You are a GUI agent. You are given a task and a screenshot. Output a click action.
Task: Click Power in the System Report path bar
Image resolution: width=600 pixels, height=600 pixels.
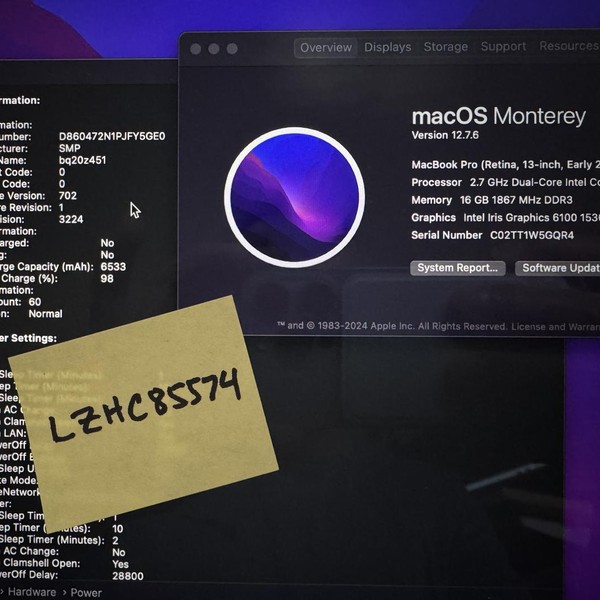[x=86, y=593]
